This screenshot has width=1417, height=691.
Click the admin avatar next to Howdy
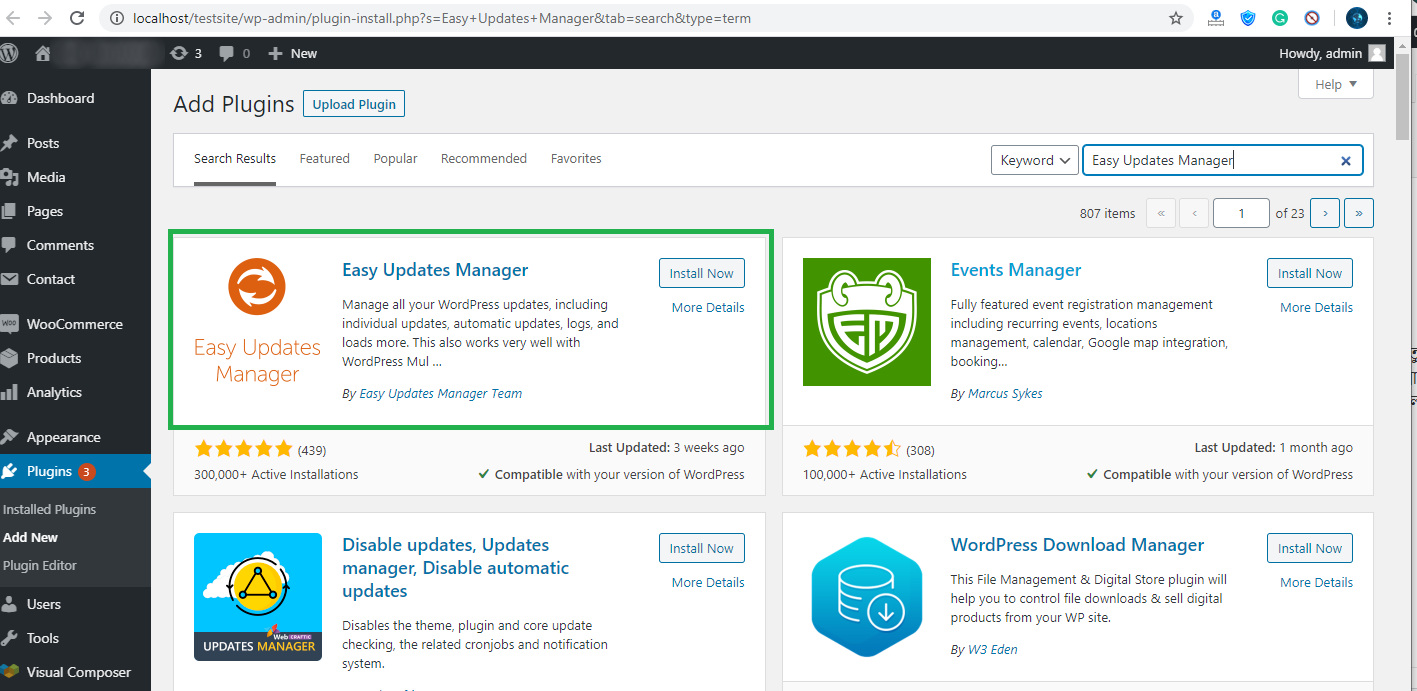(x=1377, y=53)
